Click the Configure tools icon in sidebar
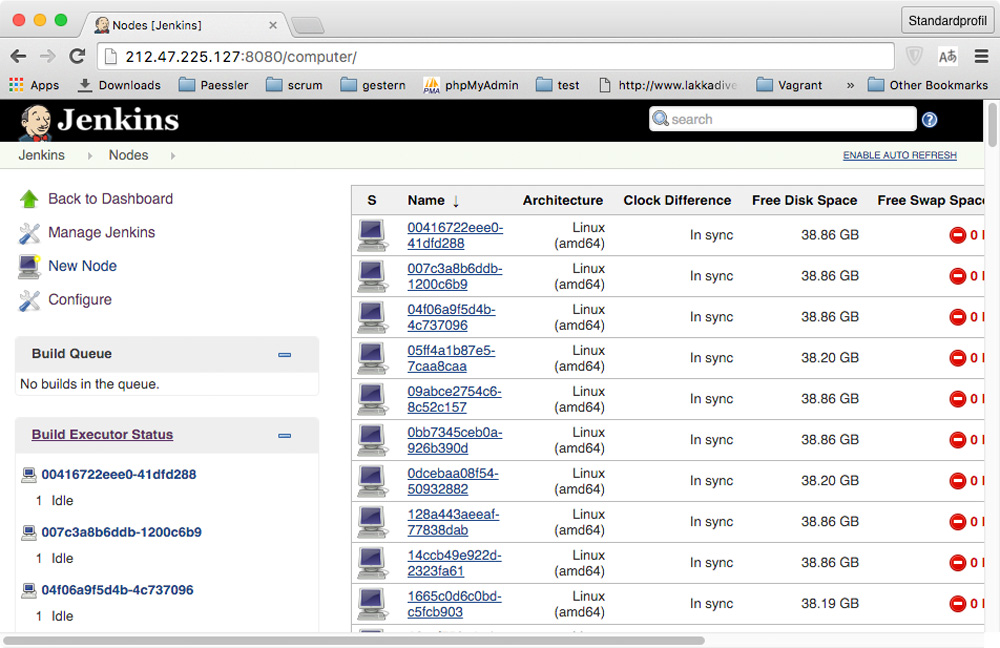The image size is (1000, 648). [x=29, y=300]
